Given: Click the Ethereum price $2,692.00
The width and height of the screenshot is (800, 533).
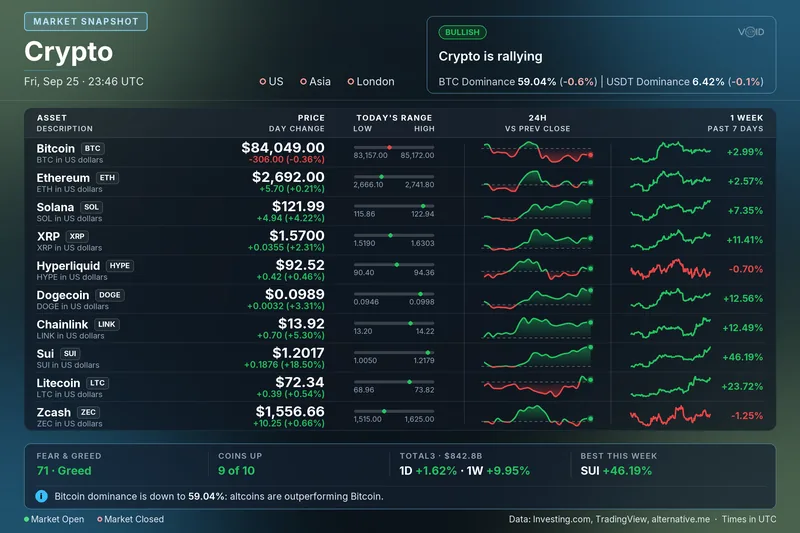Looking at the screenshot, I should point(288,177).
